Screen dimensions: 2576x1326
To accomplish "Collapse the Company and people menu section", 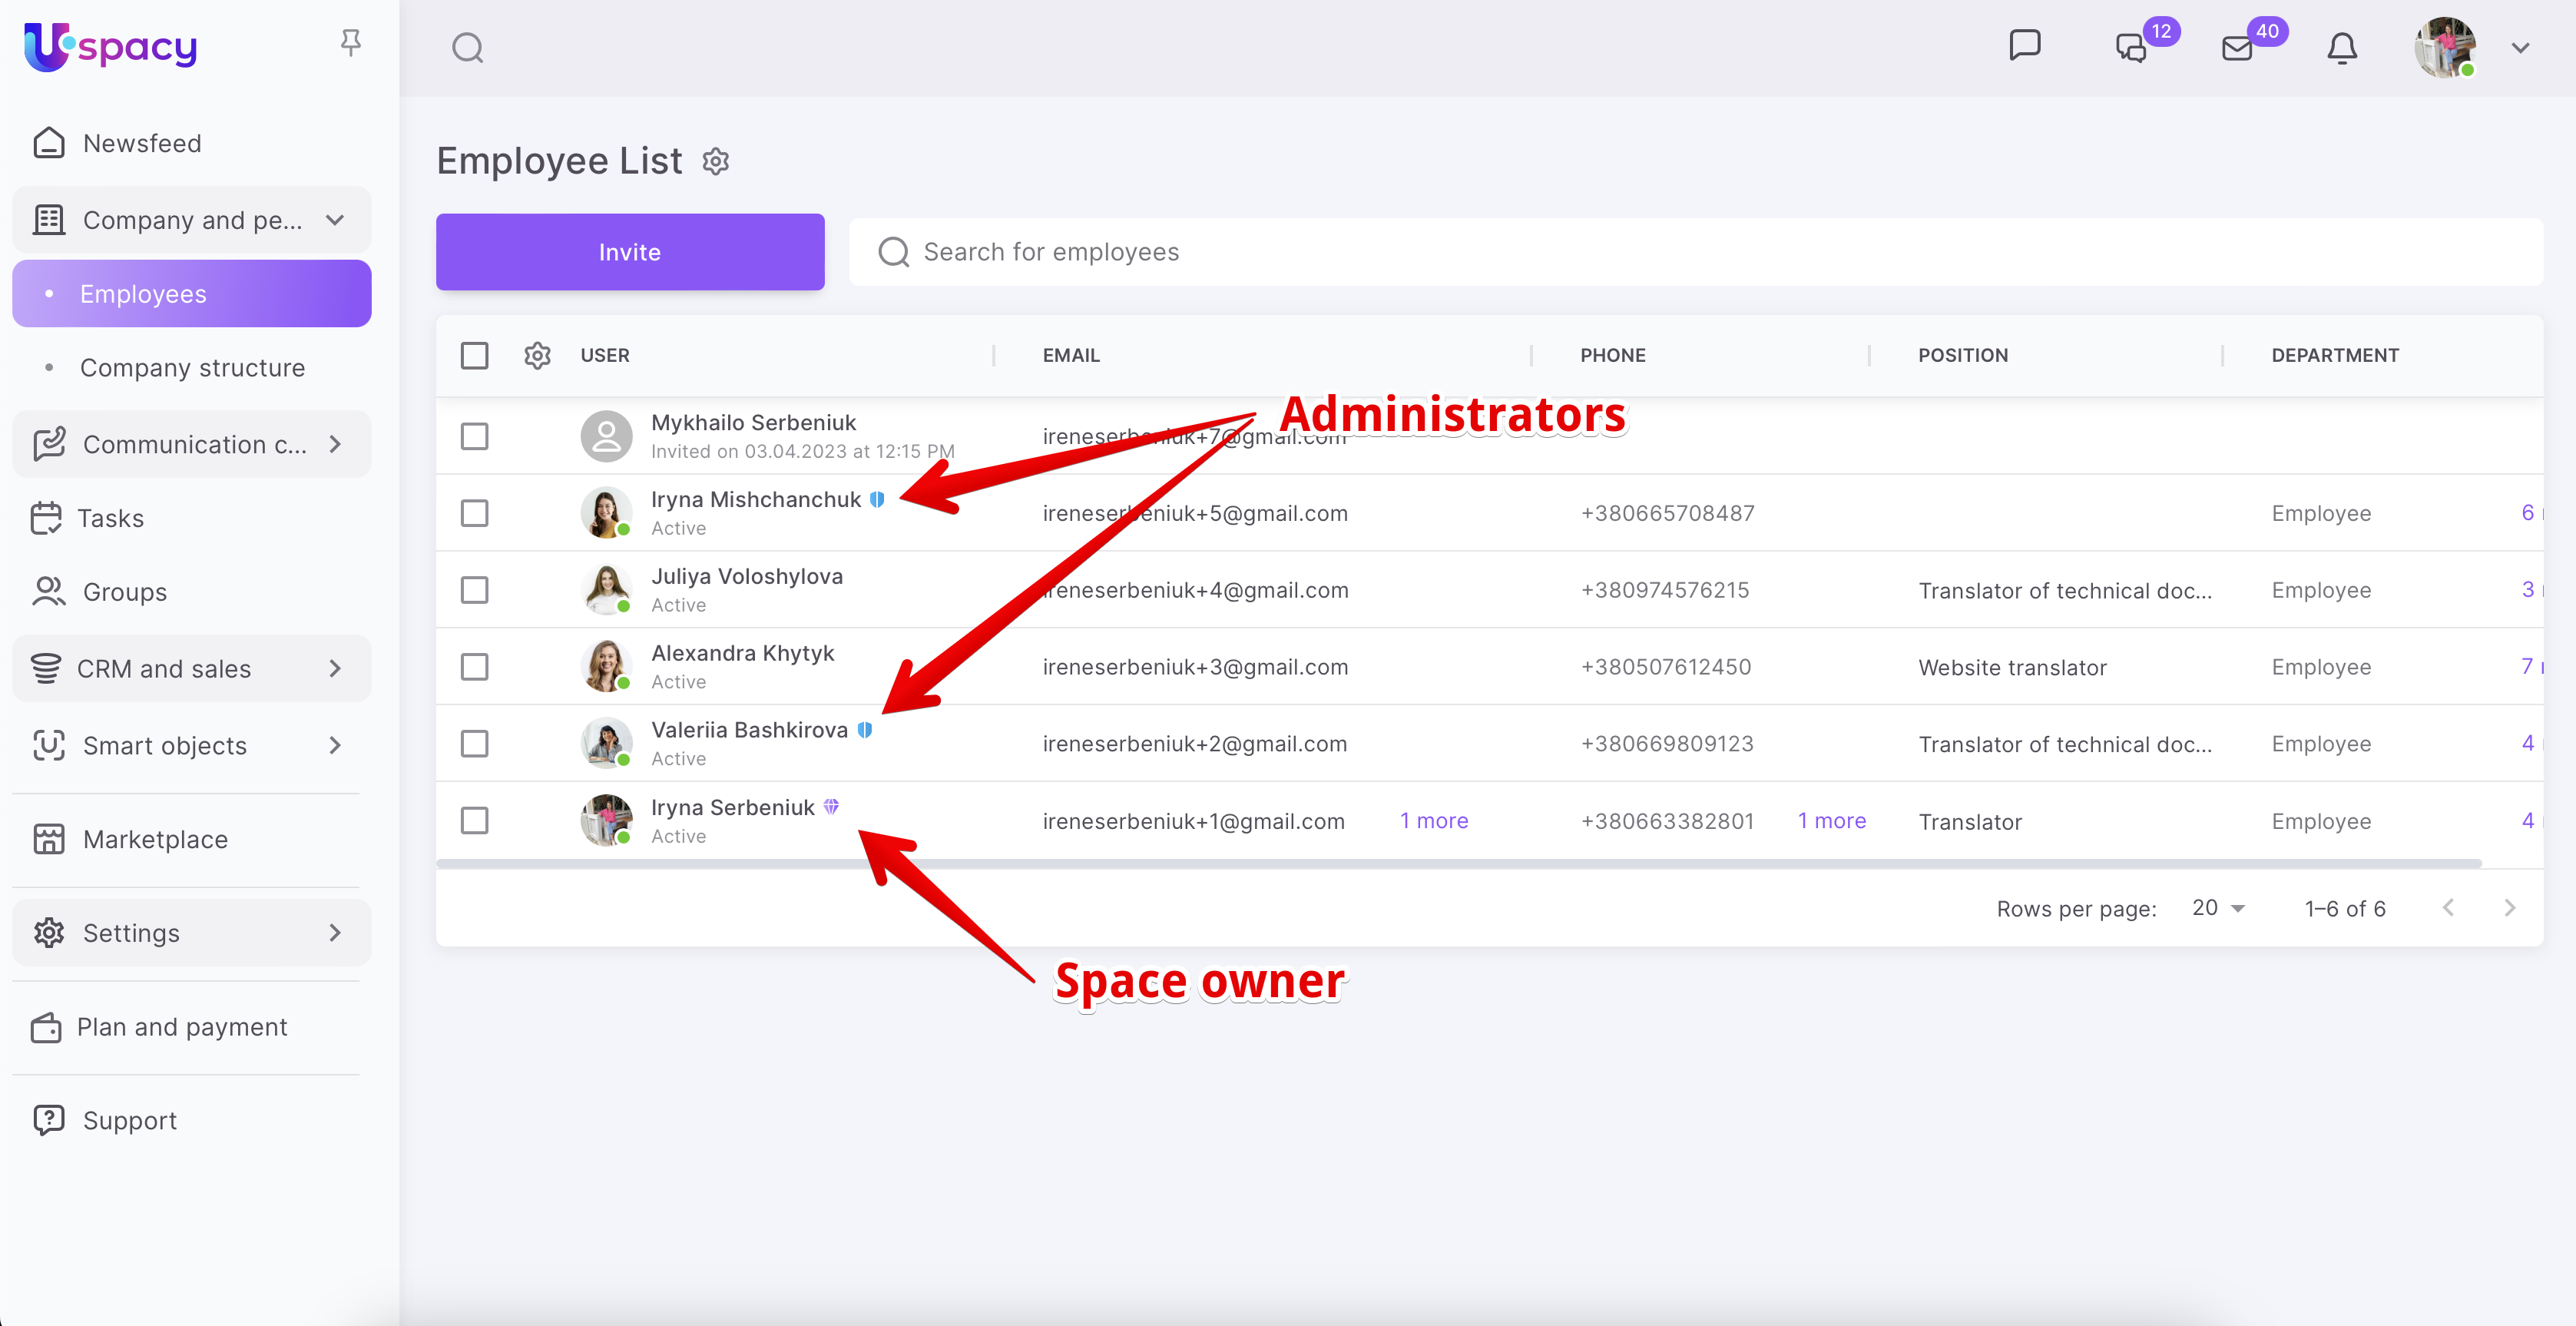I will [335, 219].
